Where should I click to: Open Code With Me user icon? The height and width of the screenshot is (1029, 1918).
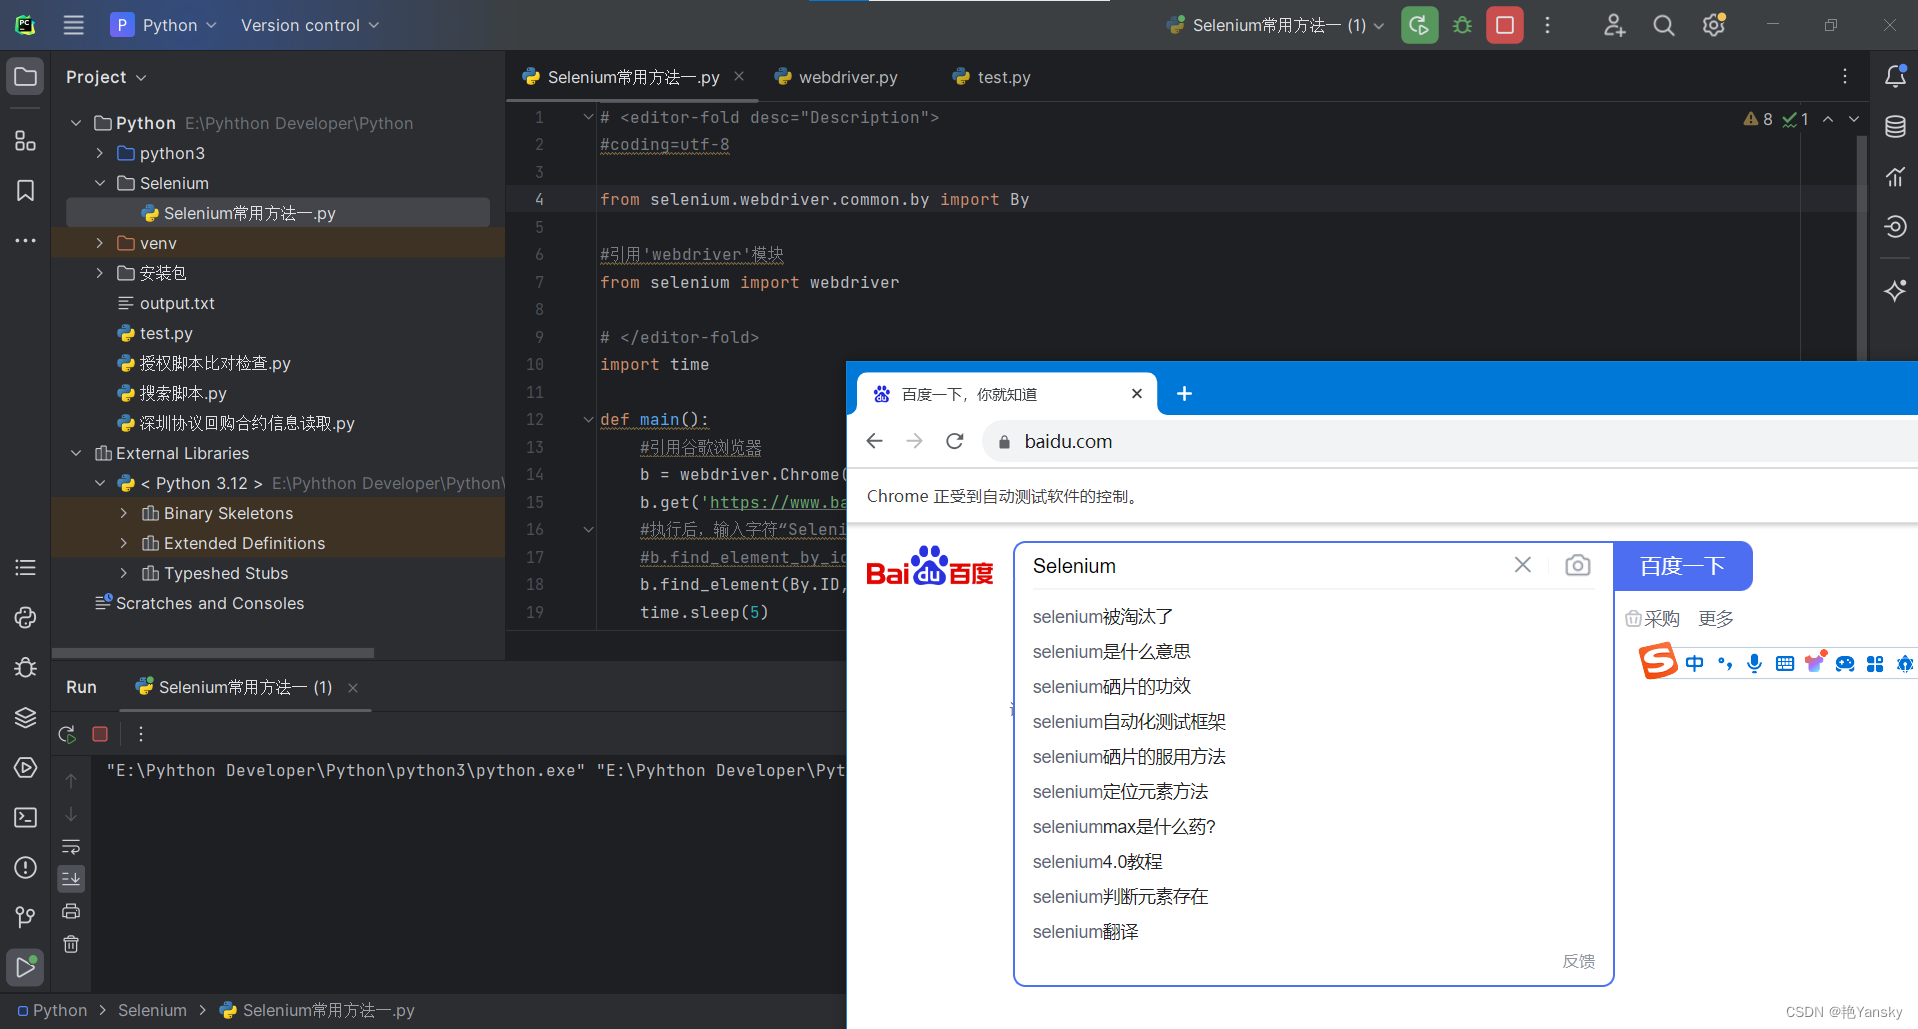point(1614,25)
